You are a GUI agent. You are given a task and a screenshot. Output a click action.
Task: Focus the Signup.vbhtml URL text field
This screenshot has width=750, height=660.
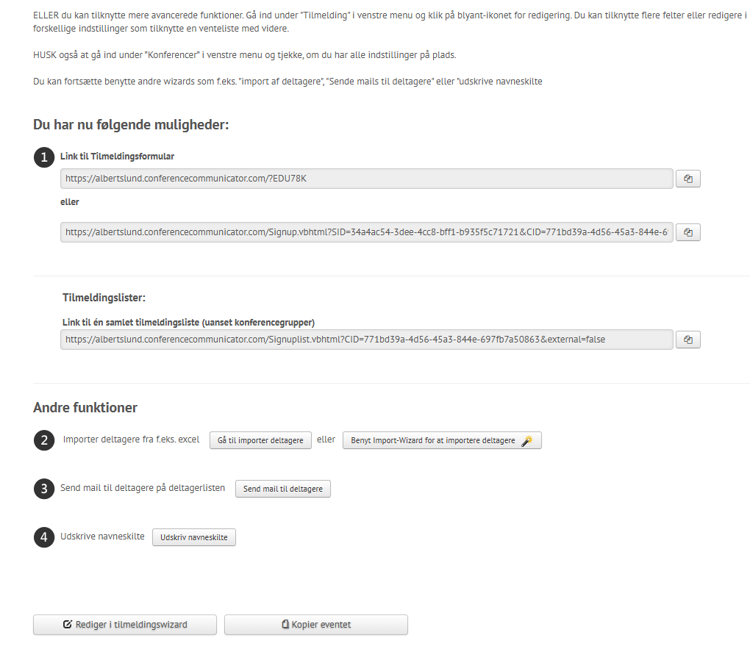pyautogui.click(x=366, y=232)
